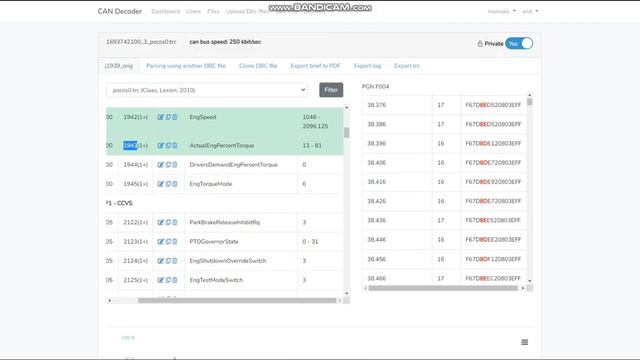
Task: Click timestamp 38.376 in PGN table
Action: click(376, 105)
